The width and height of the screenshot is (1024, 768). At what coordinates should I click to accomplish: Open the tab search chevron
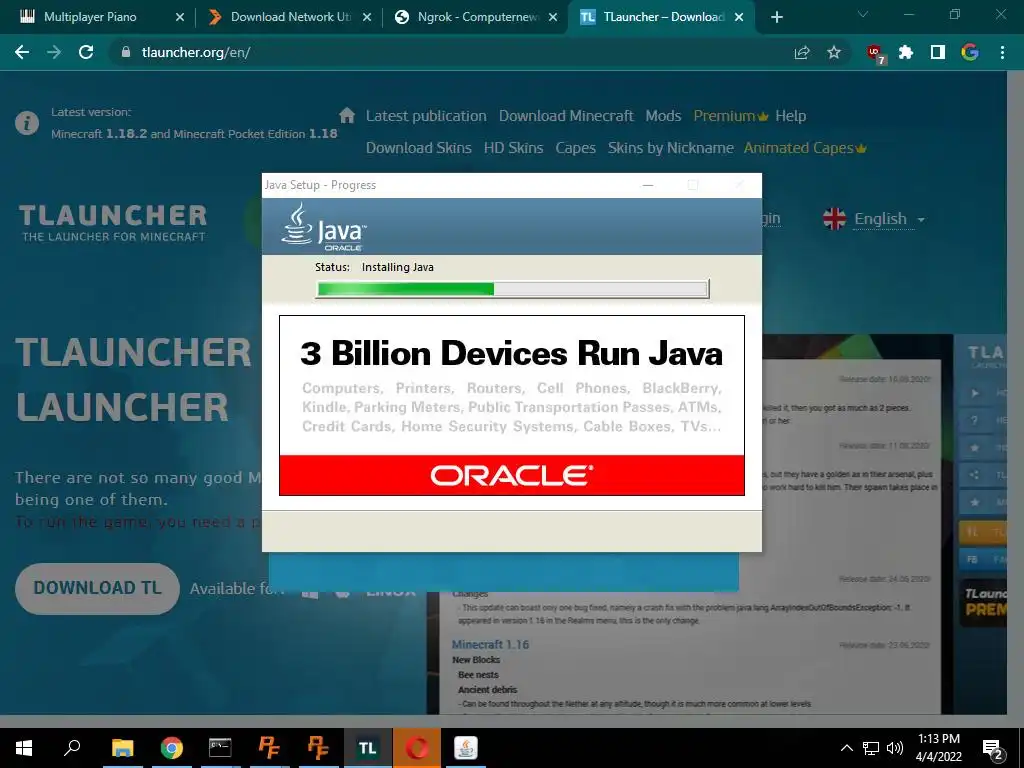[863, 14]
